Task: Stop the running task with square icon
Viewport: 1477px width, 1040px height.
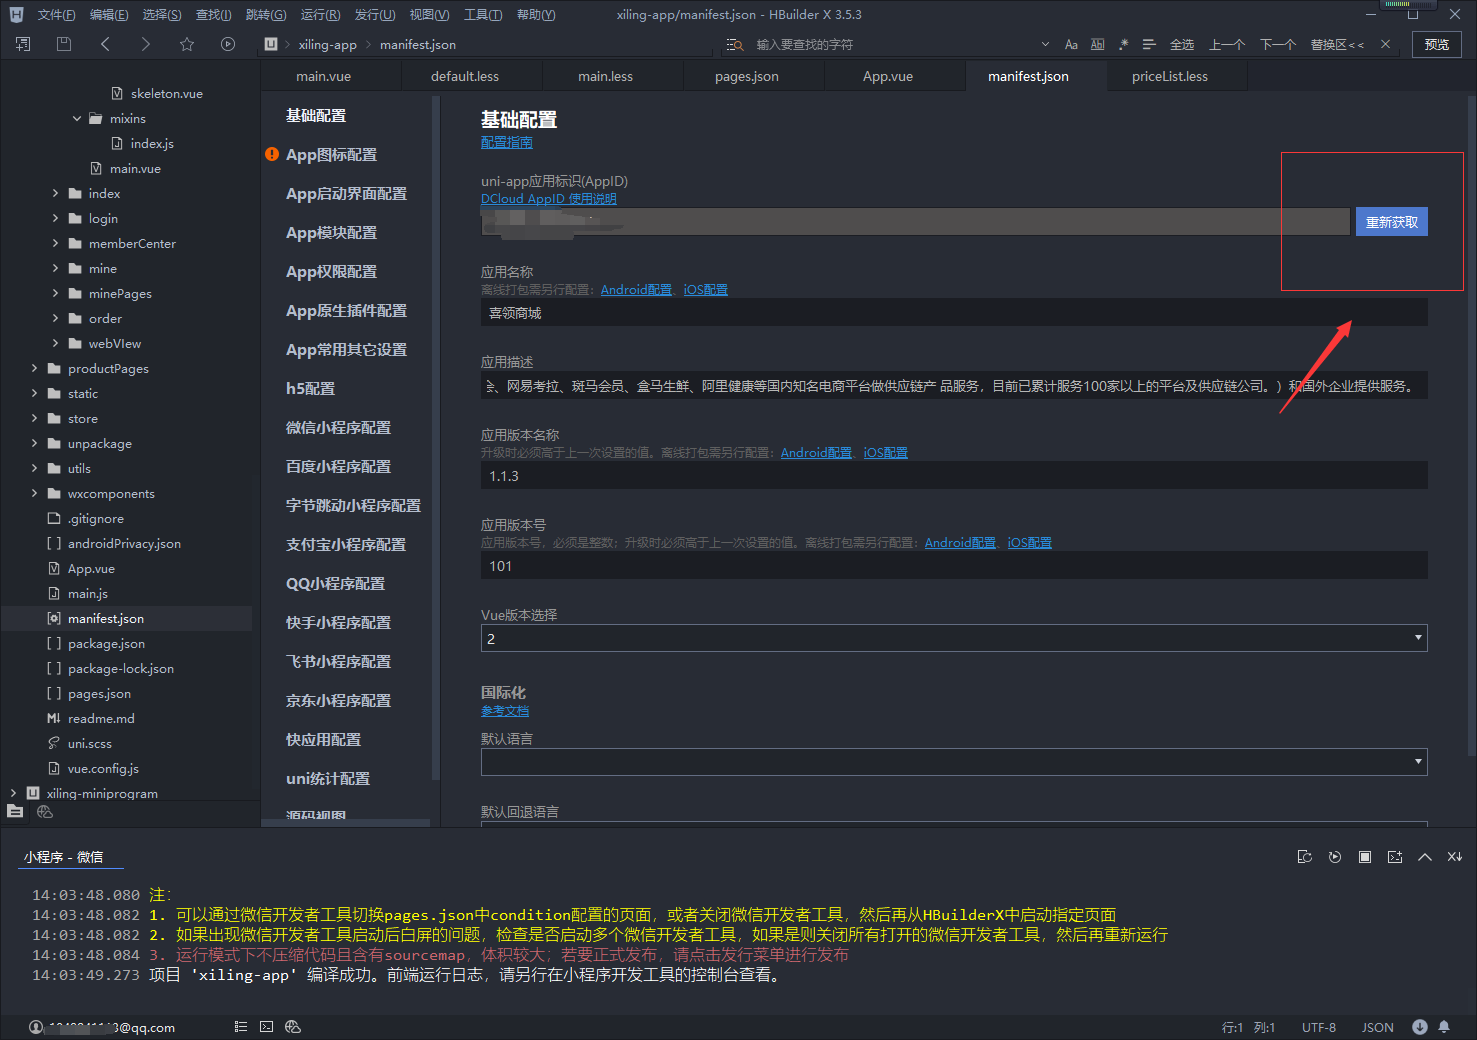Action: click(x=1365, y=857)
